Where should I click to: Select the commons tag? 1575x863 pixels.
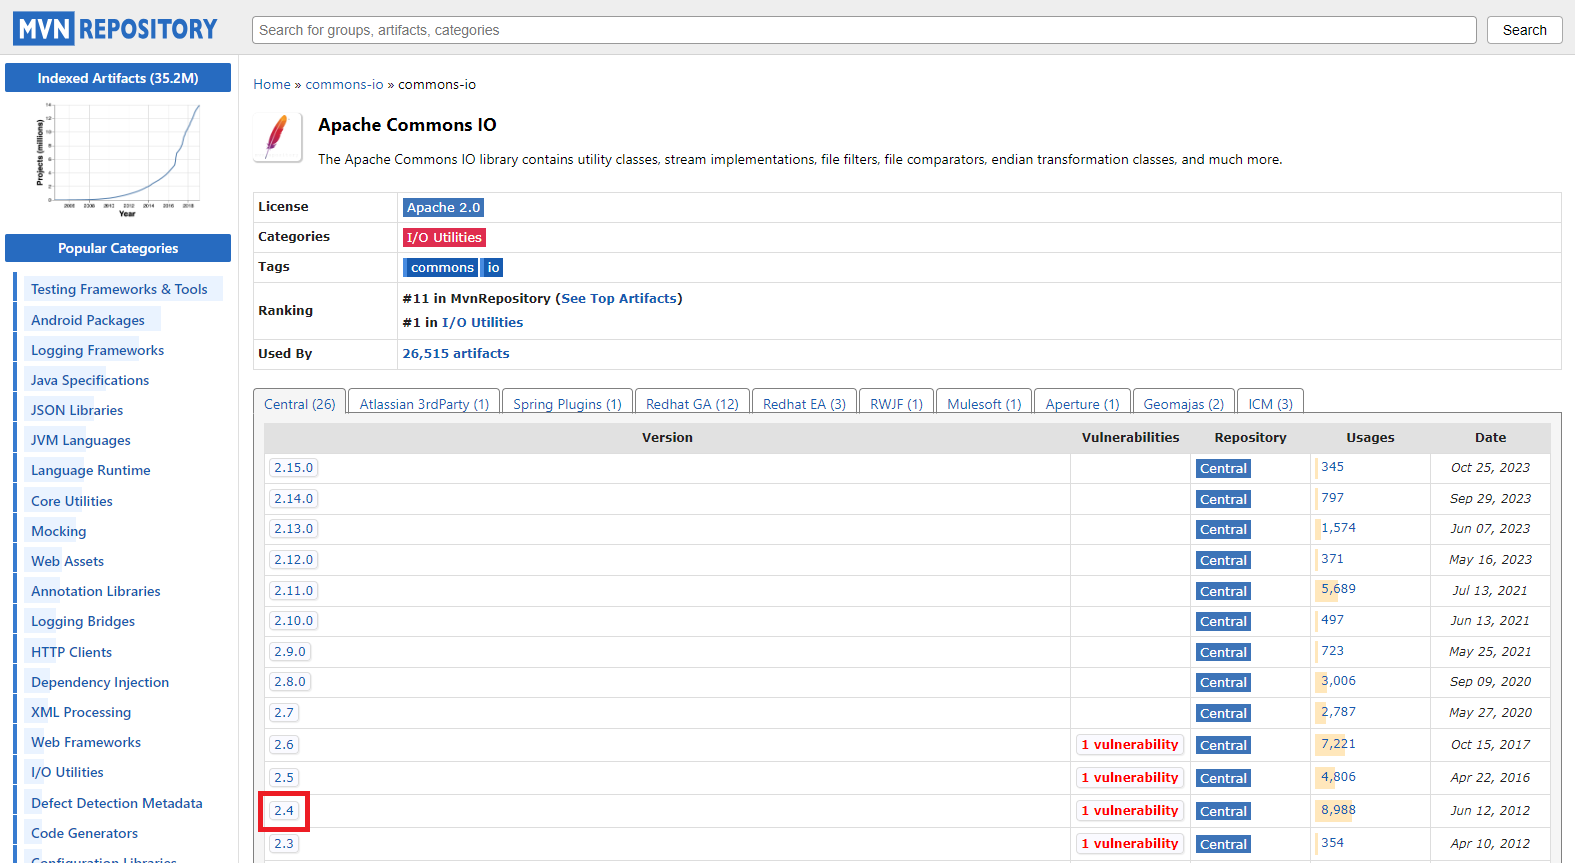click(441, 268)
